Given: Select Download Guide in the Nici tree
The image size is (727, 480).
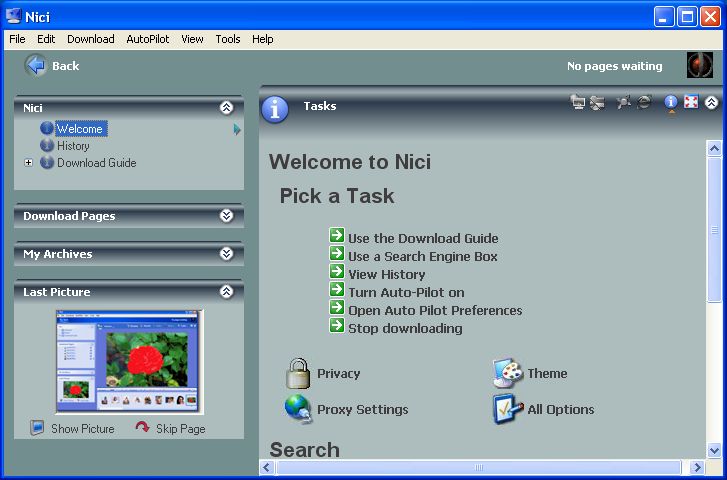Looking at the screenshot, I should point(96,163).
